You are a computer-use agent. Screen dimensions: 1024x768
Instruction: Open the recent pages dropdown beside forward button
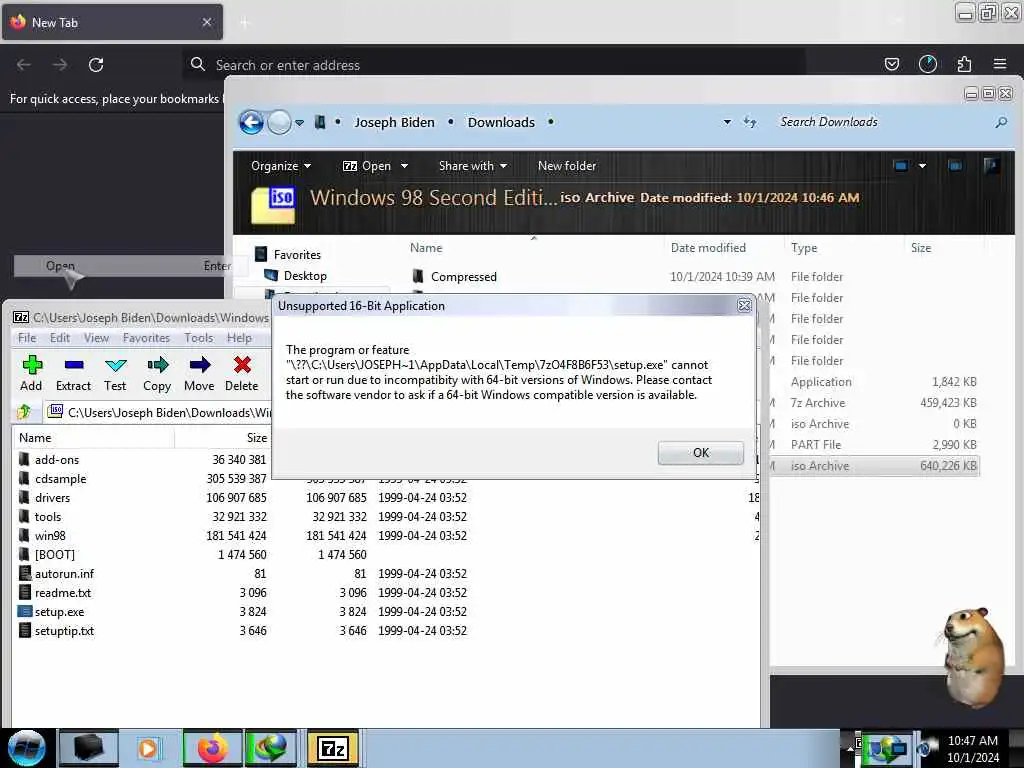point(299,122)
